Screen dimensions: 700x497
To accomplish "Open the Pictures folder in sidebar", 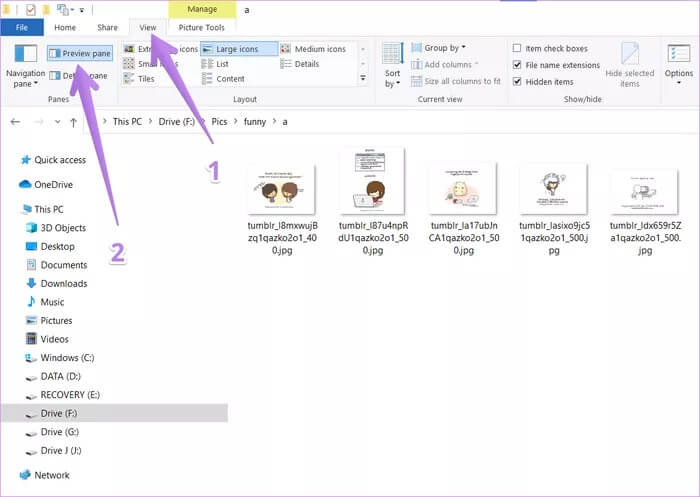I will click(x=49, y=321).
